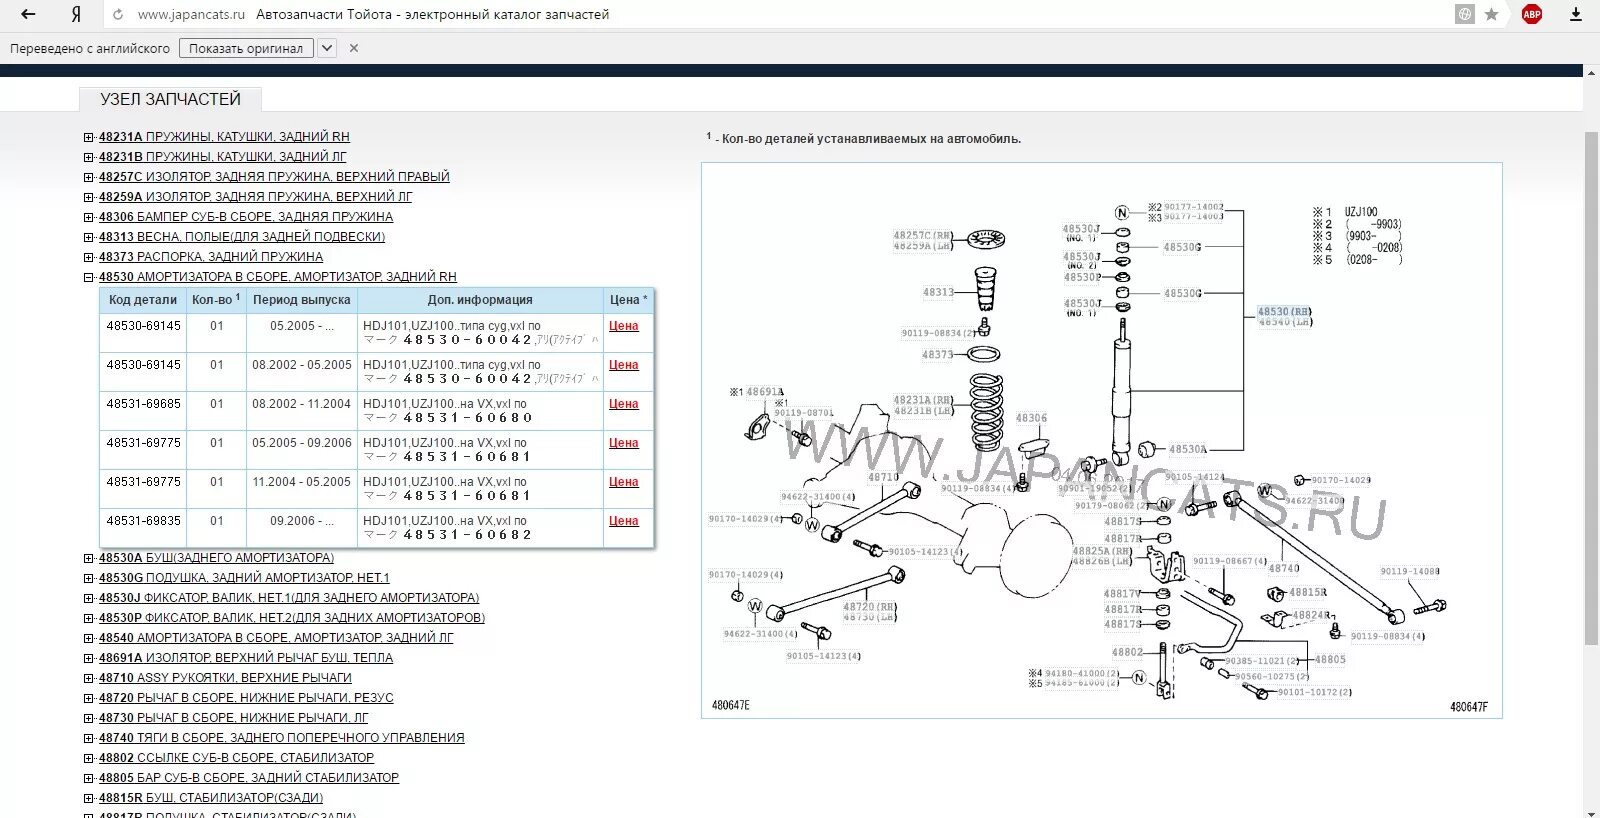This screenshot has width=1600, height=818.
Task: Click Цена link for 48531-69685 row
Action: (623, 404)
